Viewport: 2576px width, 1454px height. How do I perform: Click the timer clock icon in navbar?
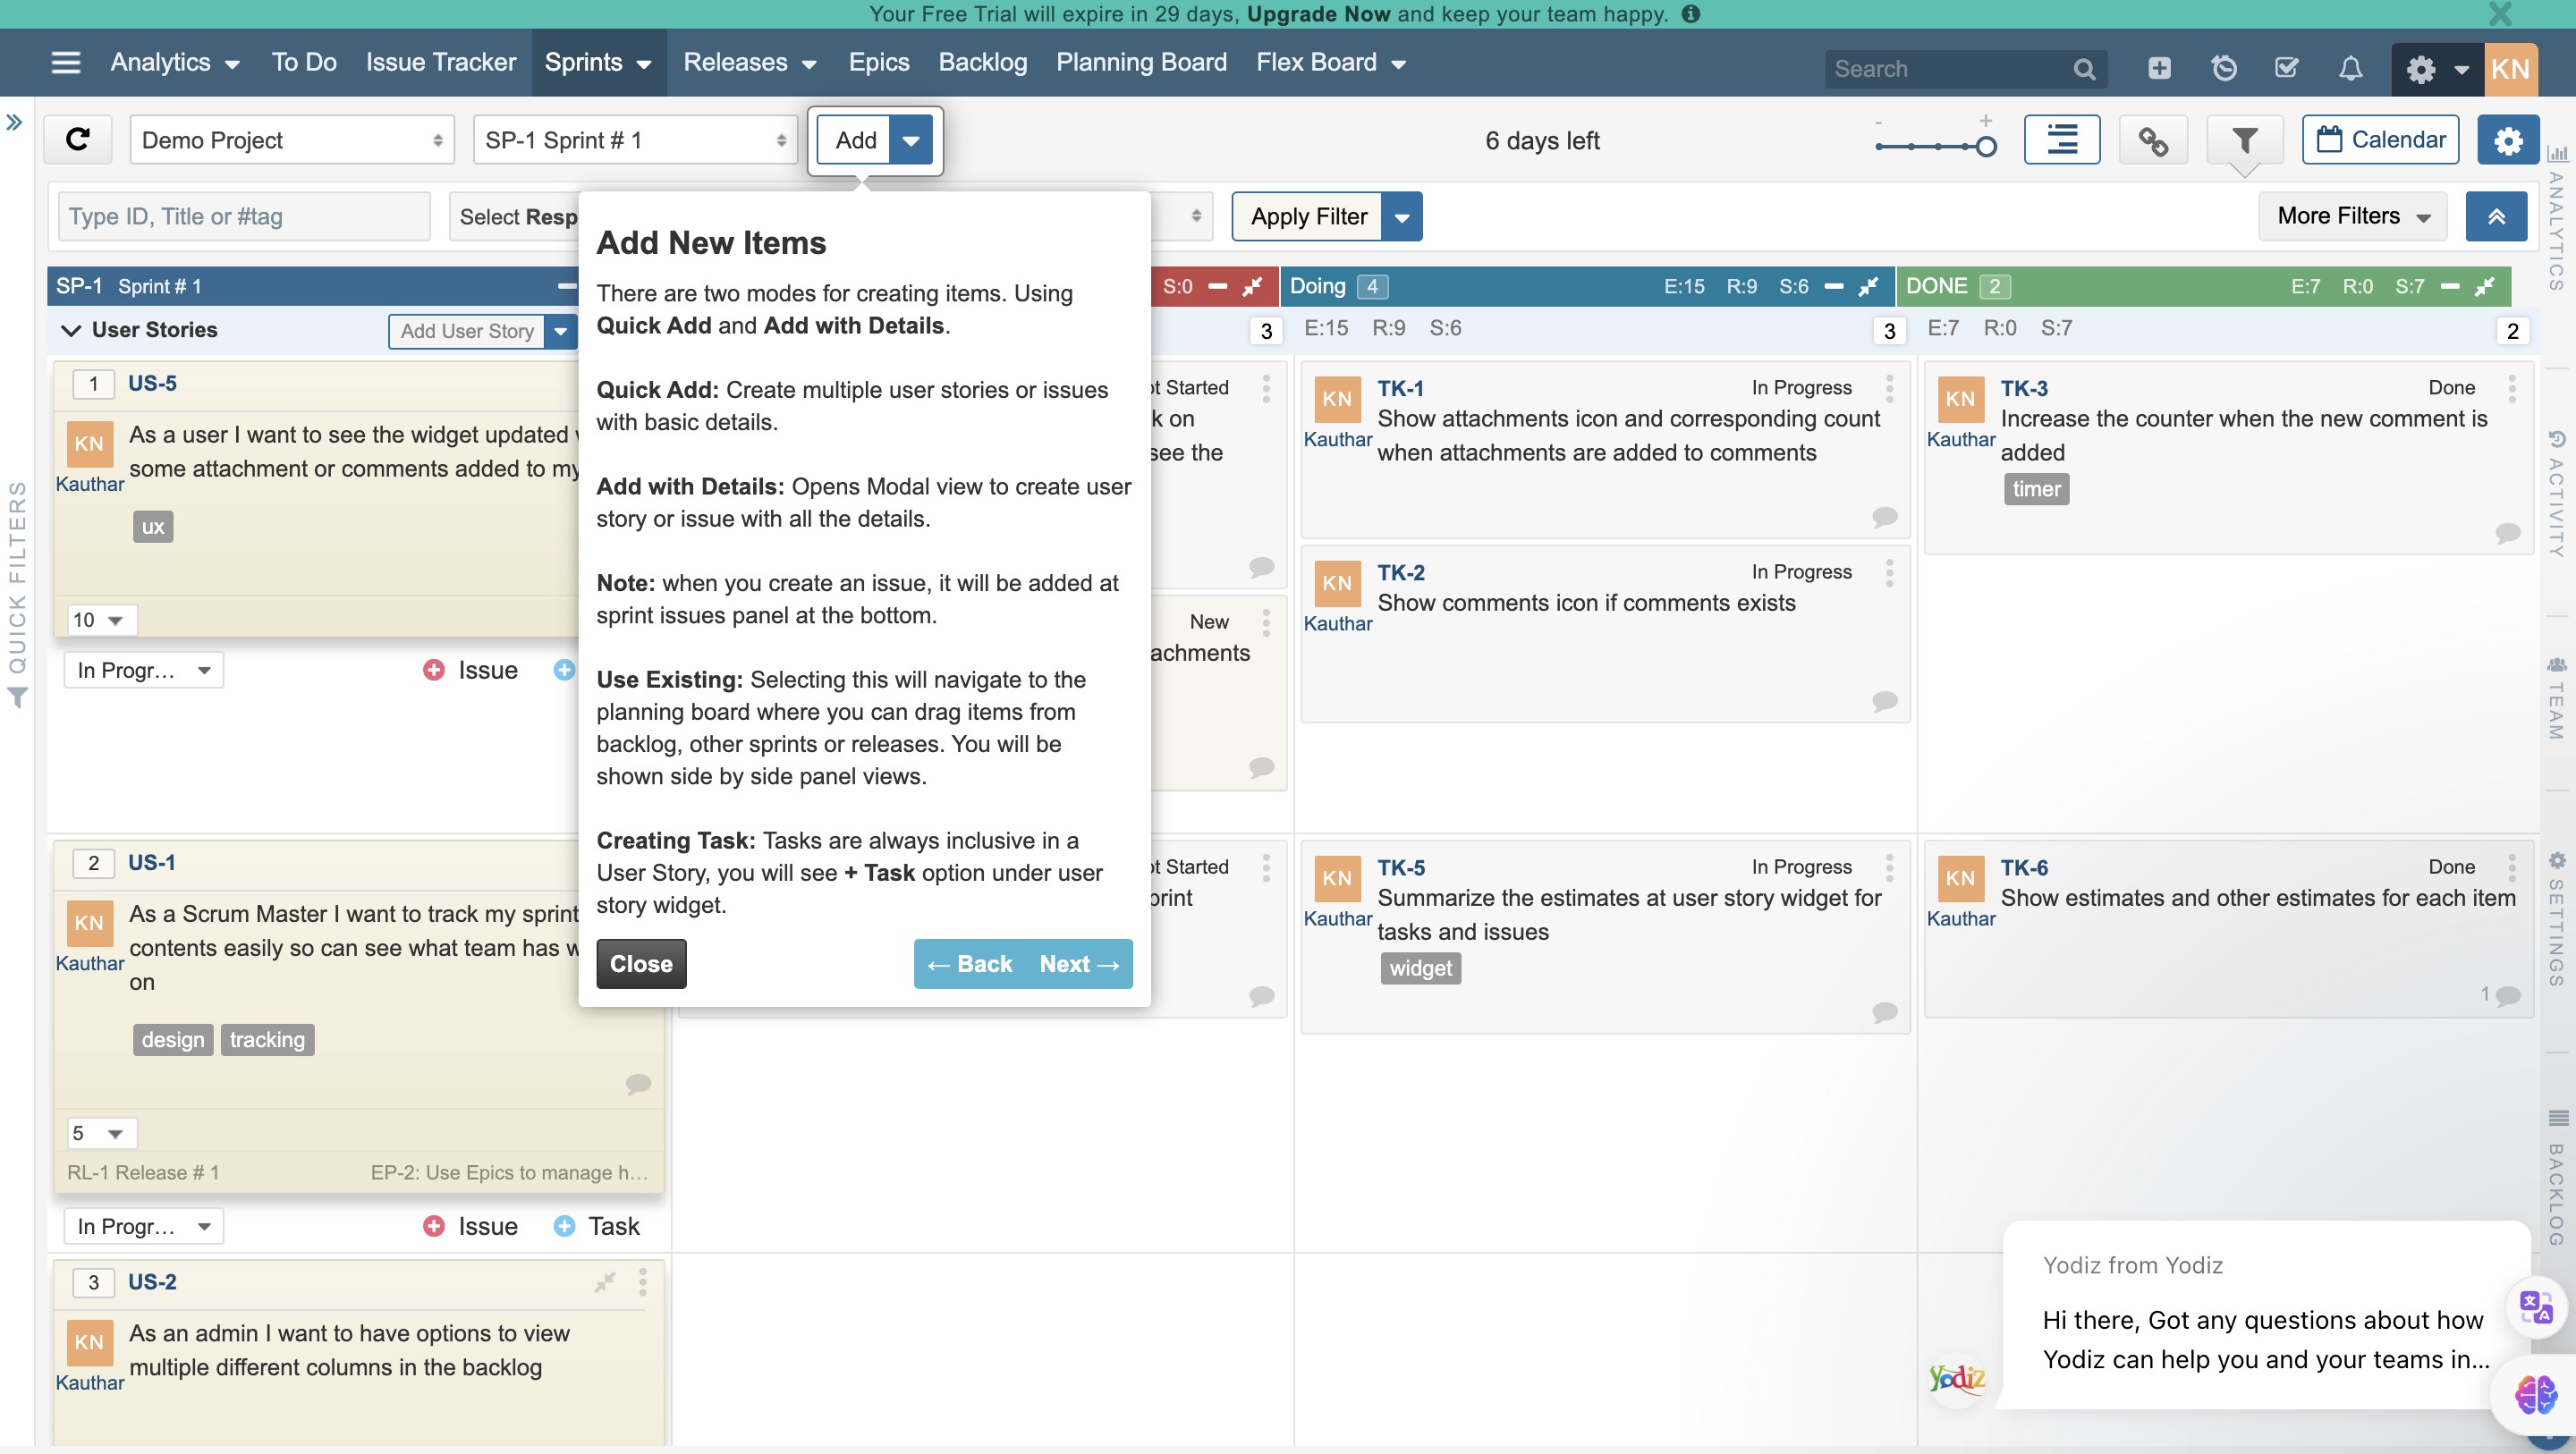tap(2223, 68)
